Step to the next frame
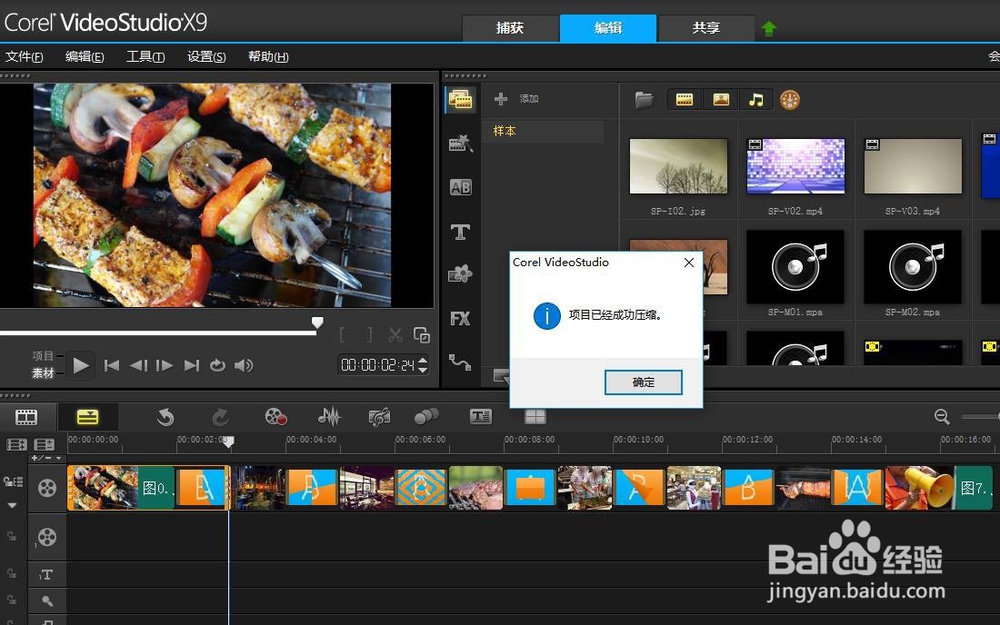Screen dimensions: 1000x625 click(165, 365)
